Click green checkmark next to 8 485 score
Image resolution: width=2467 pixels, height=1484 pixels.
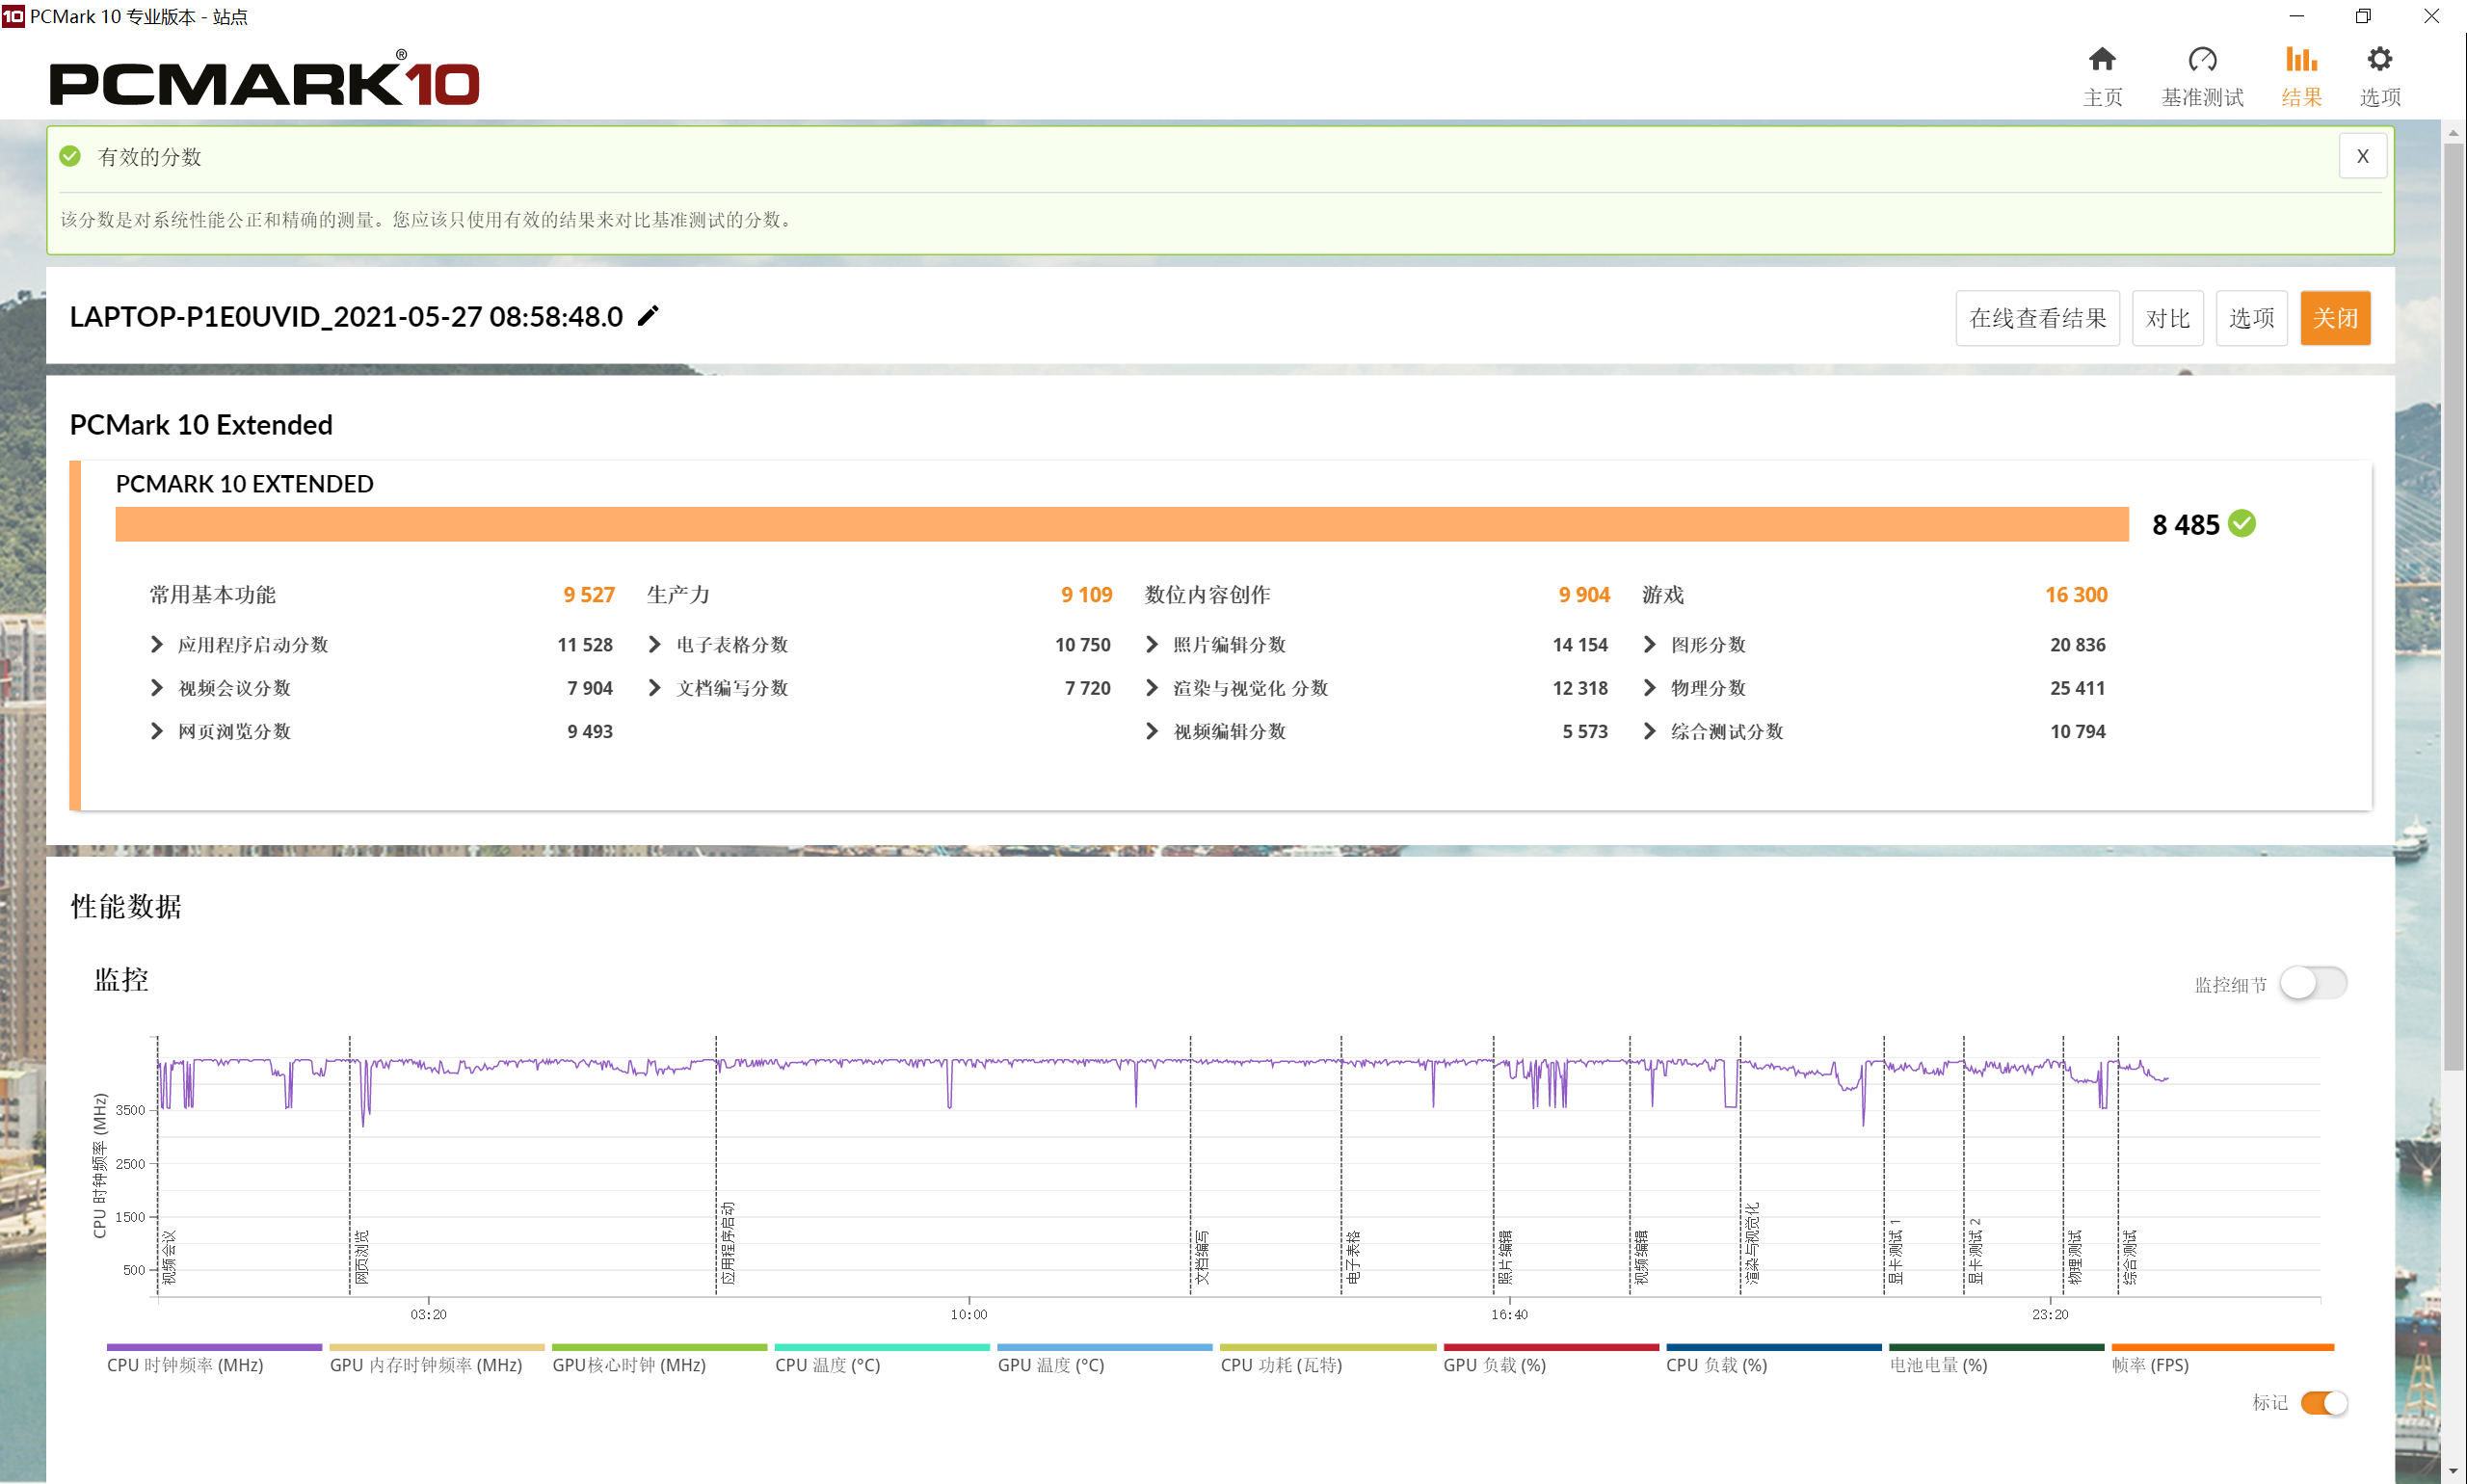point(2242,523)
